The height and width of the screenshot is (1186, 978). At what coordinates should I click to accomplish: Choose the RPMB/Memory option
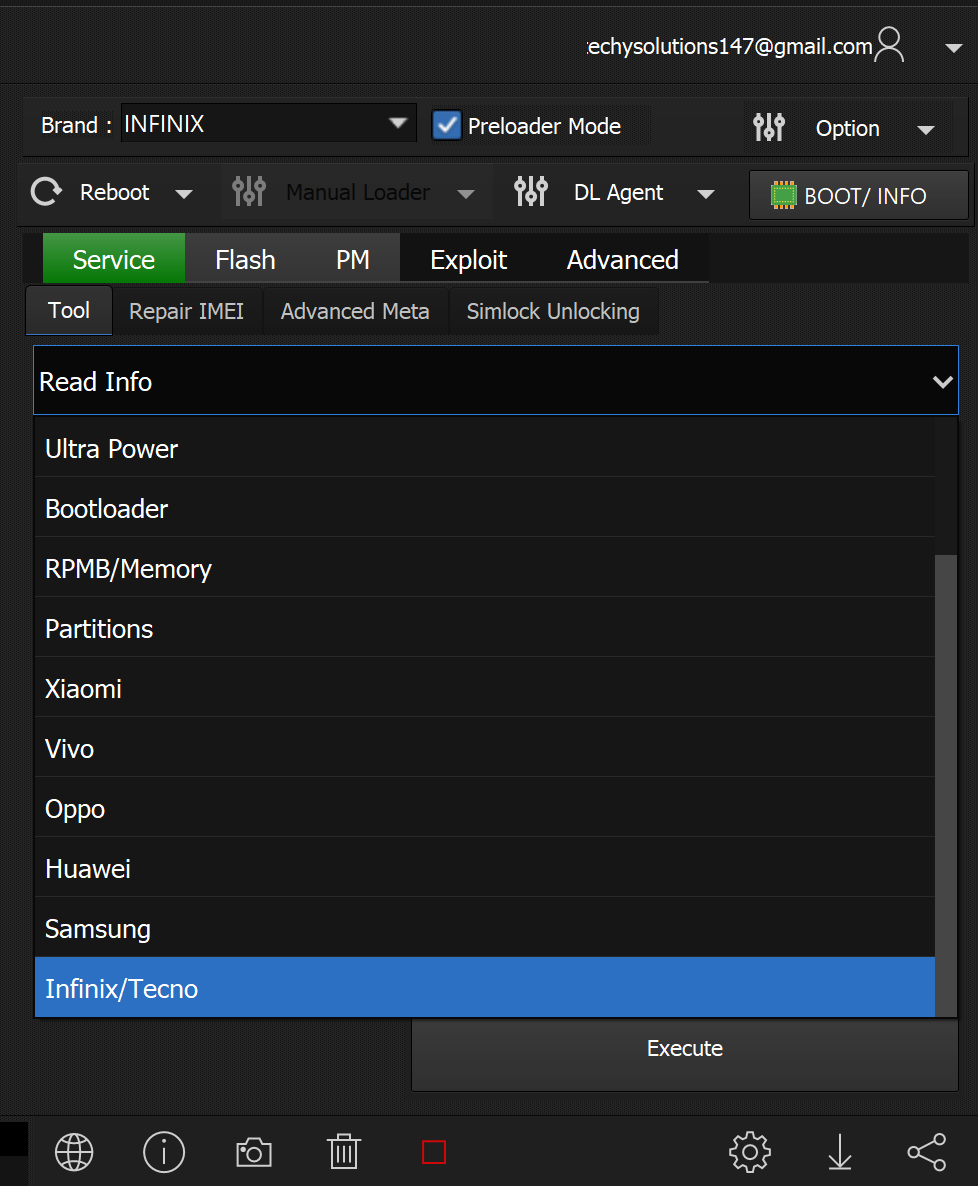(485, 568)
